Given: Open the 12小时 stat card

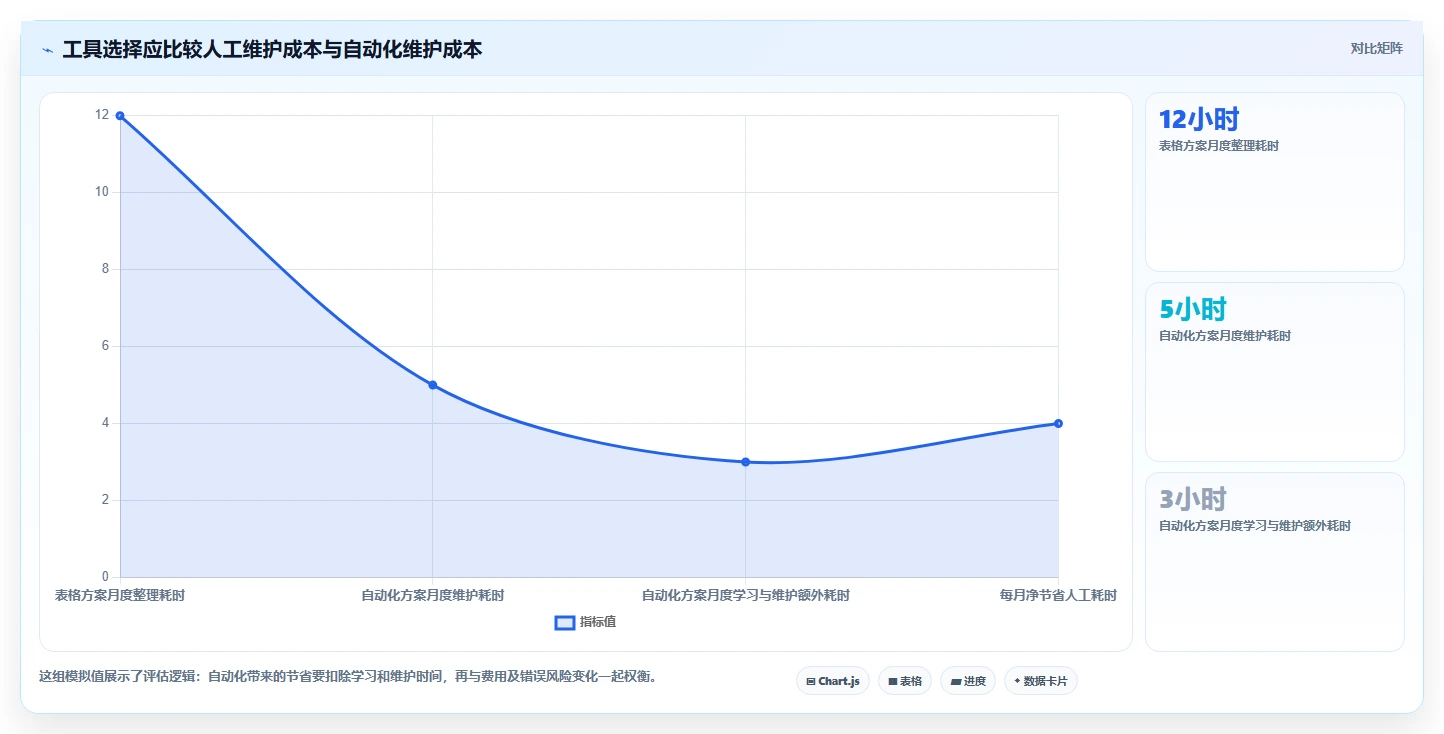Looking at the screenshot, I should pos(1275,182).
